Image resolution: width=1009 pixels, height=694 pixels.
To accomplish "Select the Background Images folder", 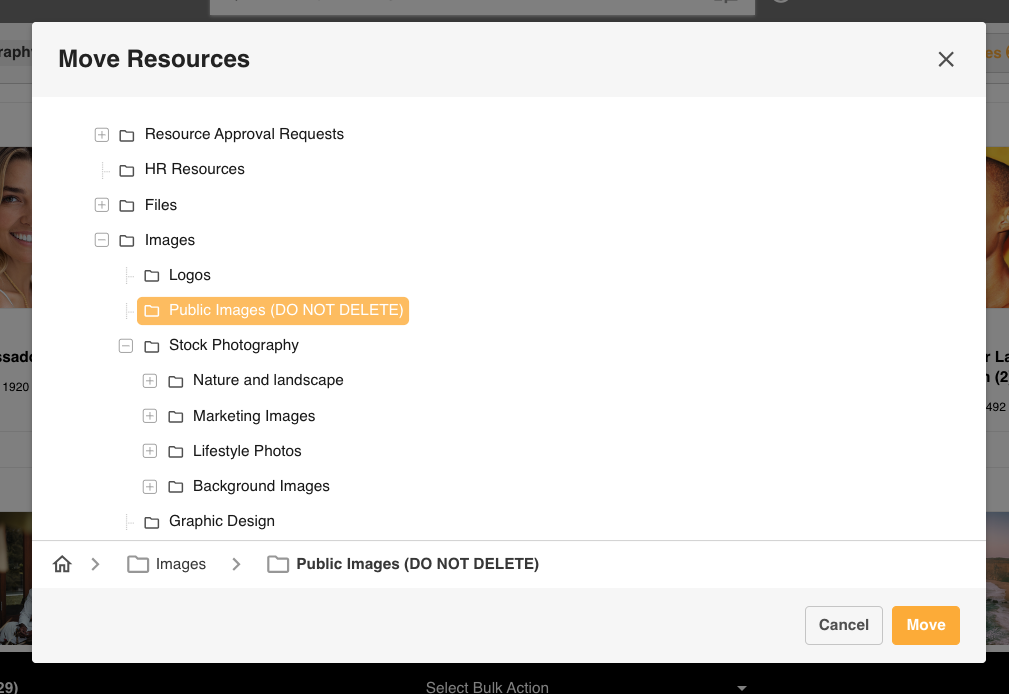I will [261, 486].
